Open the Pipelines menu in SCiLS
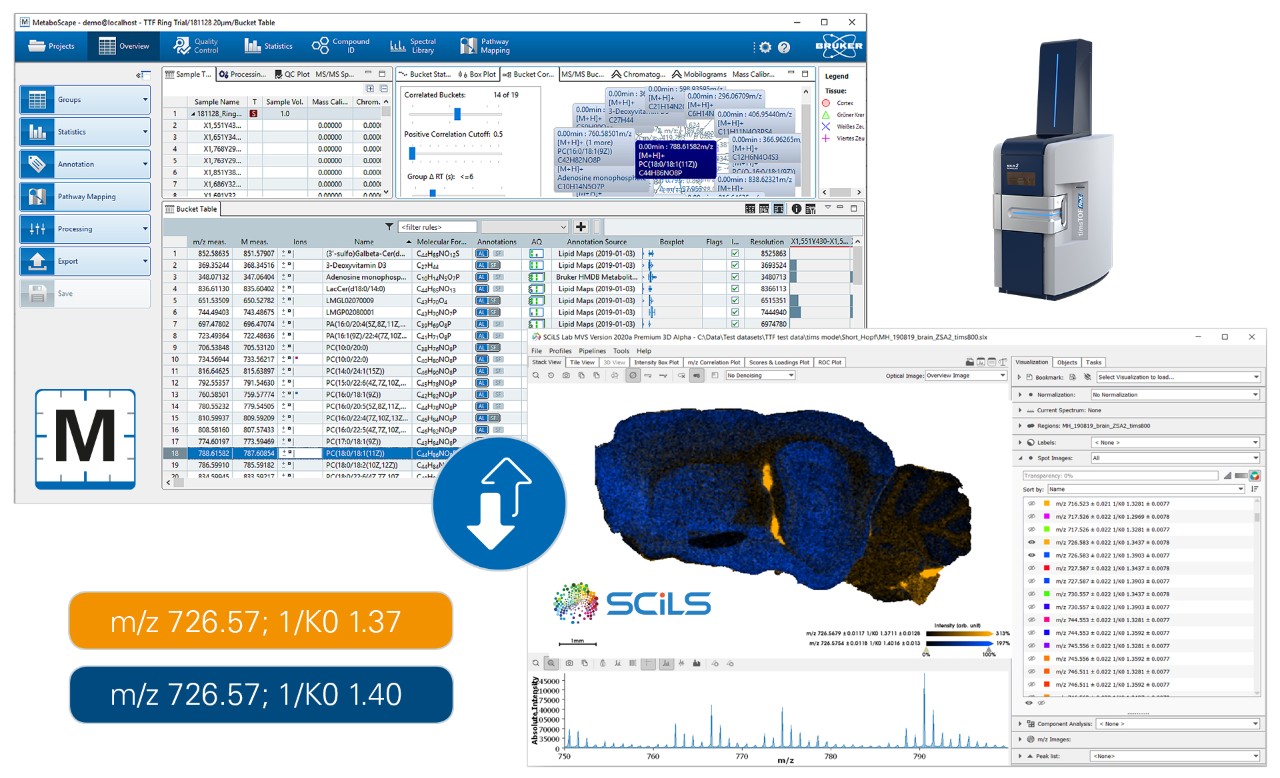This screenshot has height=778, width=1280. pyautogui.click(x=593, y=351)
